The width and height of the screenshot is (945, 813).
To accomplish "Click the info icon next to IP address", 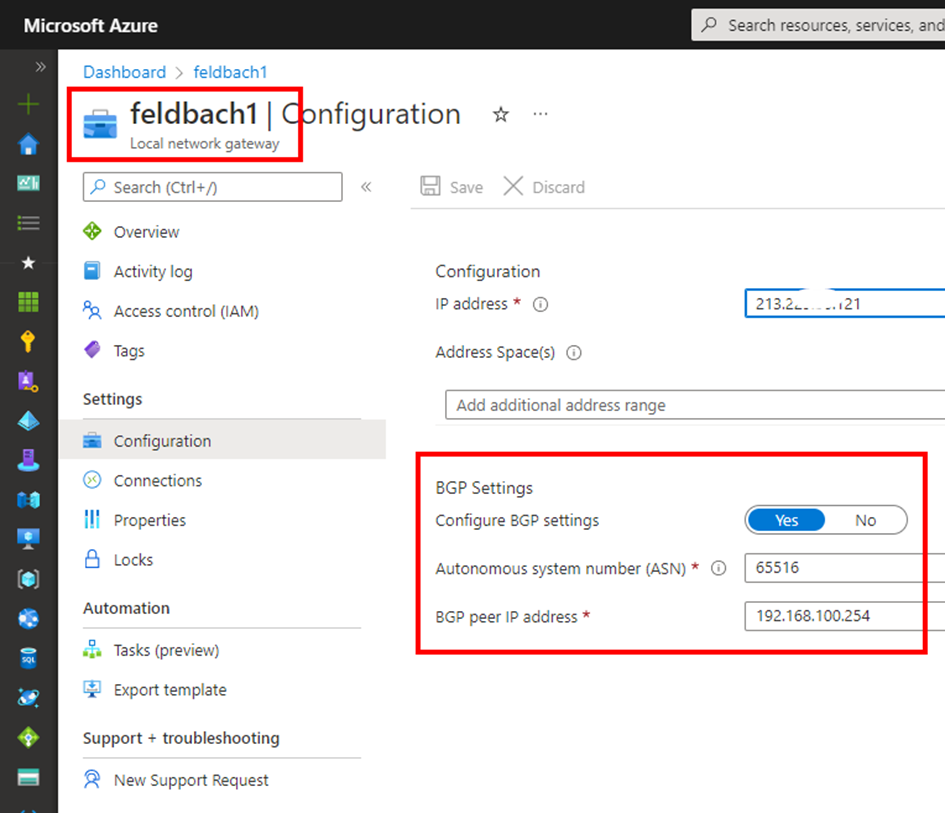I will (541, 304).
